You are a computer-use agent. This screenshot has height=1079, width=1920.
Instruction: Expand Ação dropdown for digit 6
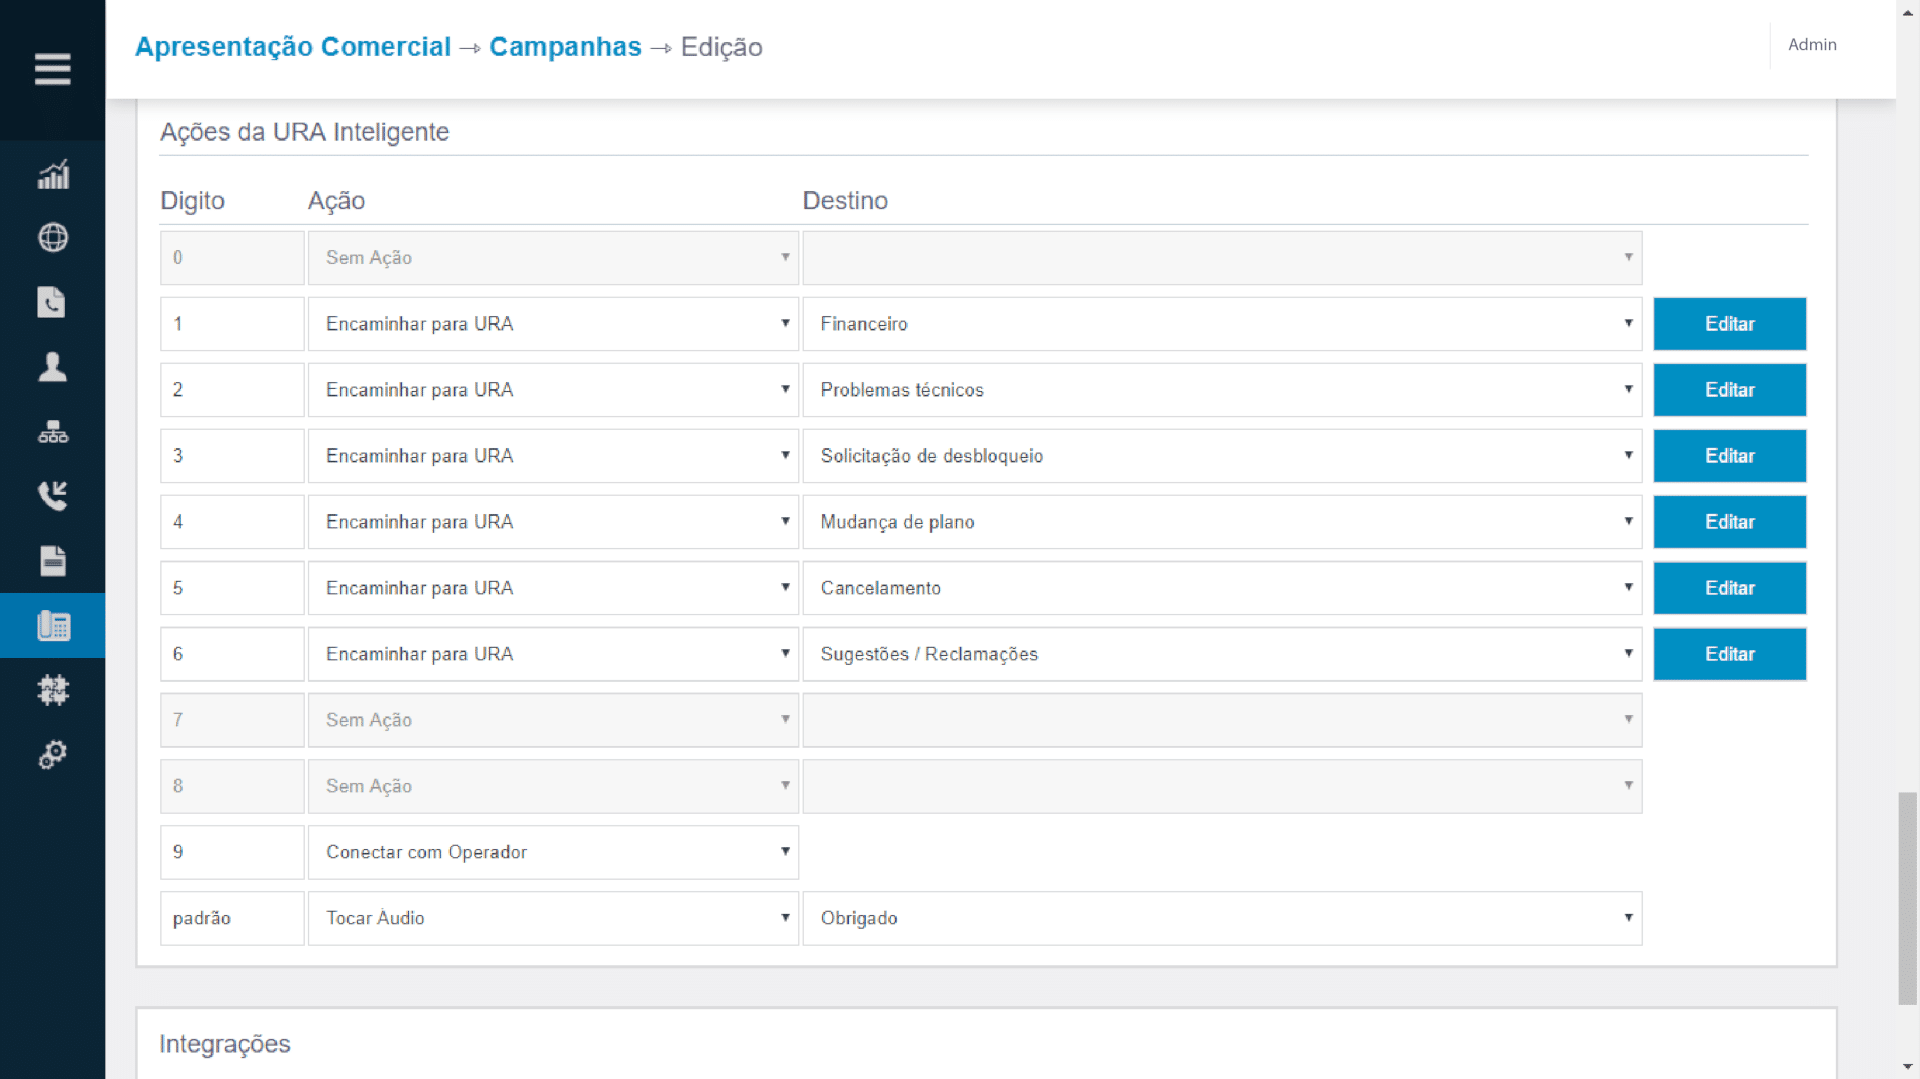(553, 654)
